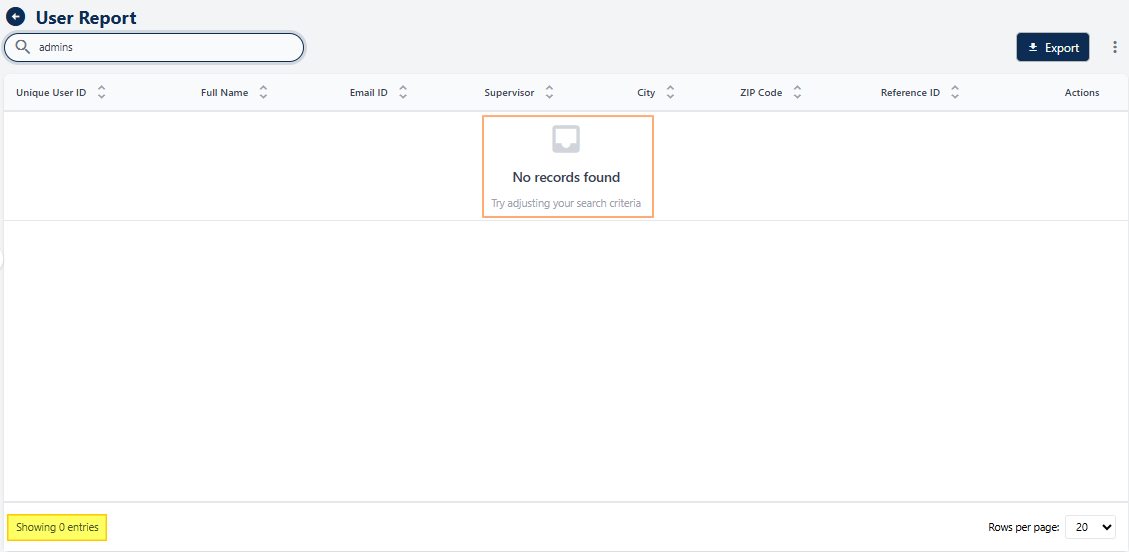Sort by Reference ID using the sort arrows
The height and width of the screenshot is (552, 1129).
point(955,93)
